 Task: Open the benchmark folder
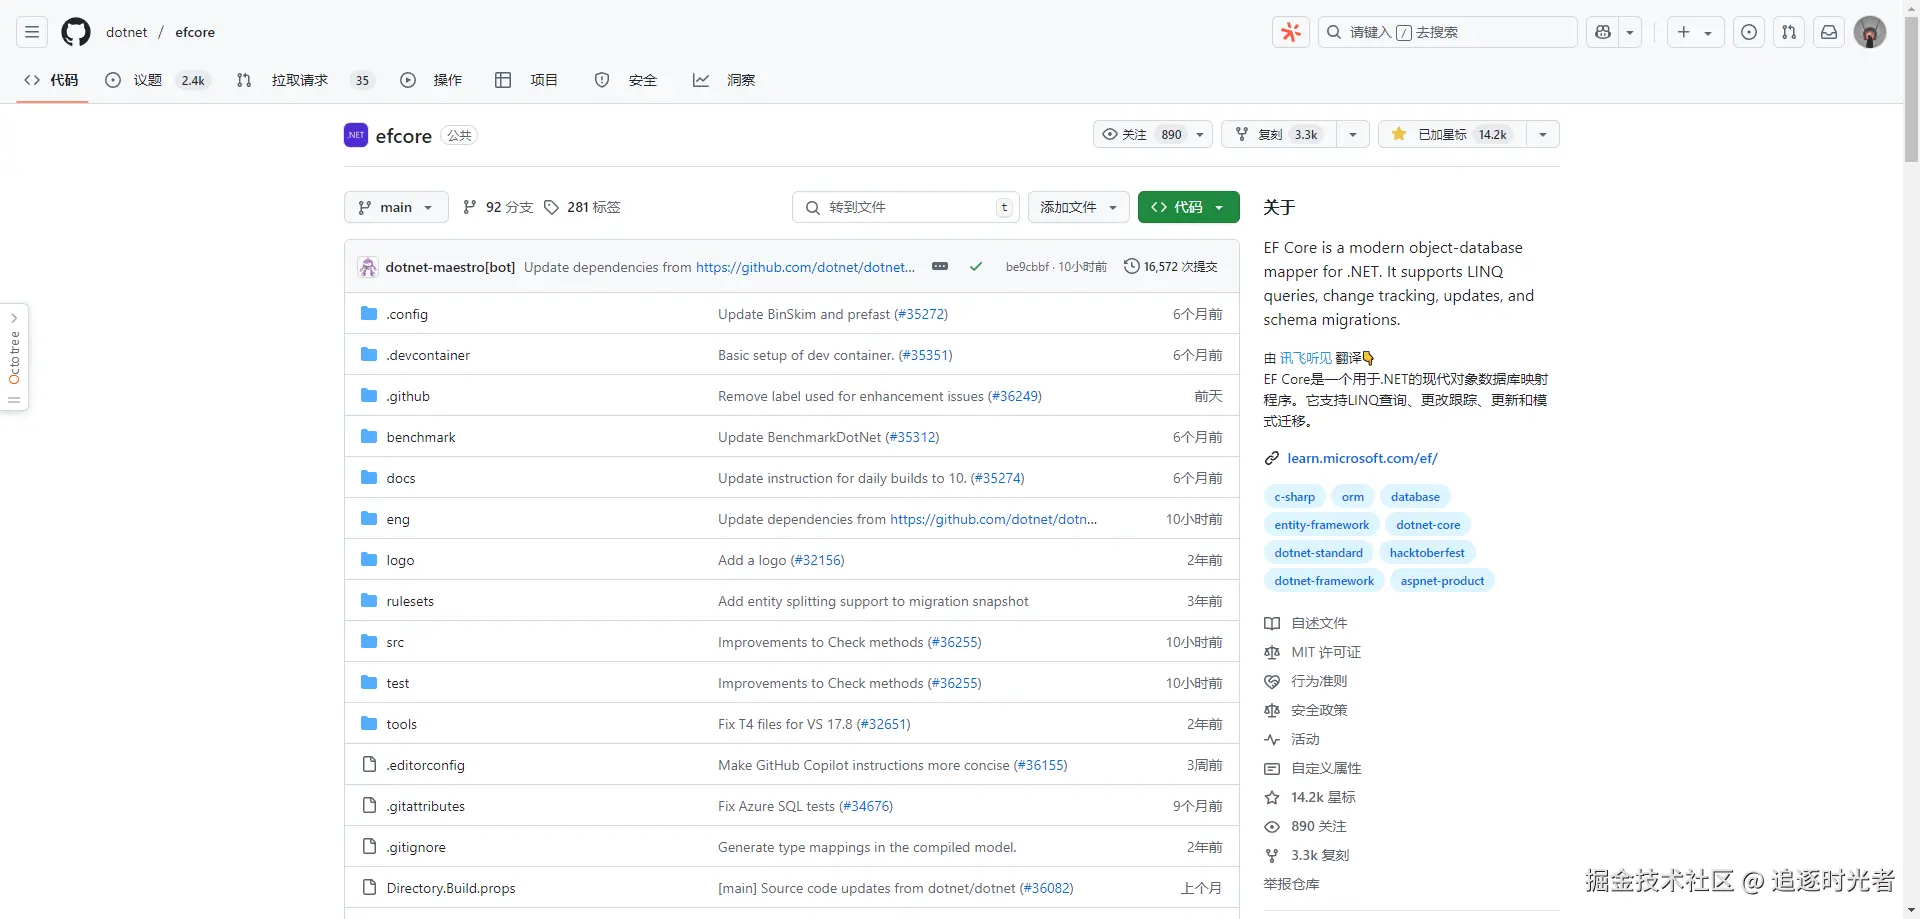pyautogui.click(x=421, y=437)
